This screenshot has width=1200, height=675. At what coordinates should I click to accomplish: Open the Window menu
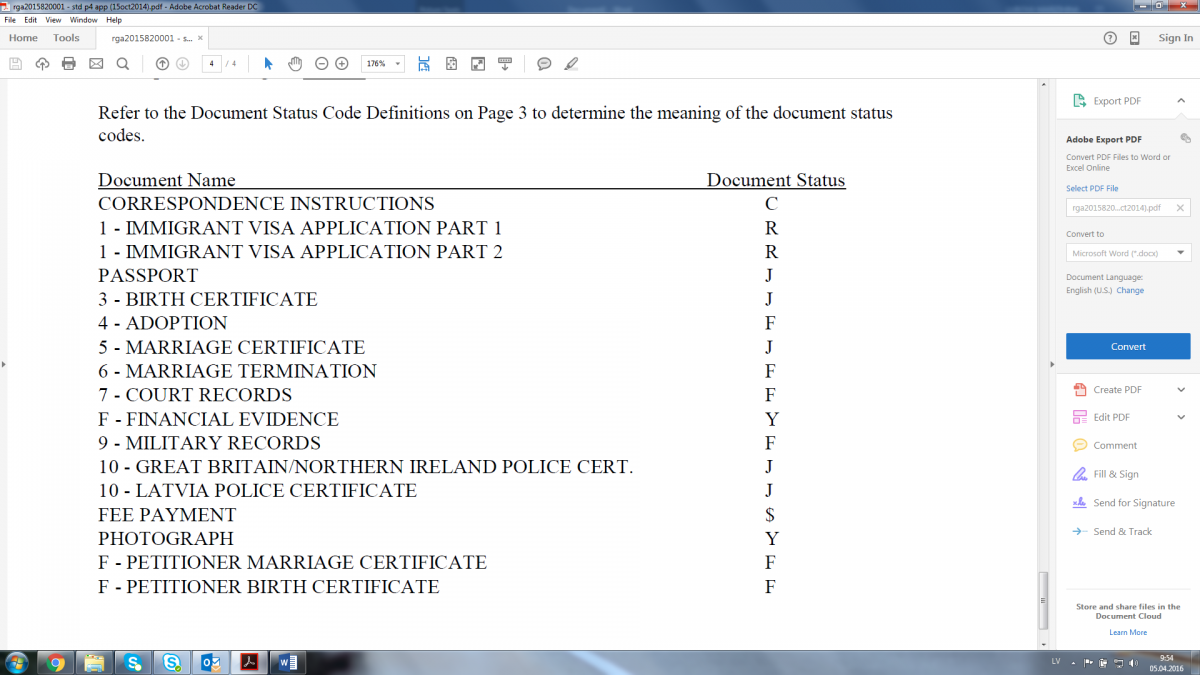click(83, 20)
